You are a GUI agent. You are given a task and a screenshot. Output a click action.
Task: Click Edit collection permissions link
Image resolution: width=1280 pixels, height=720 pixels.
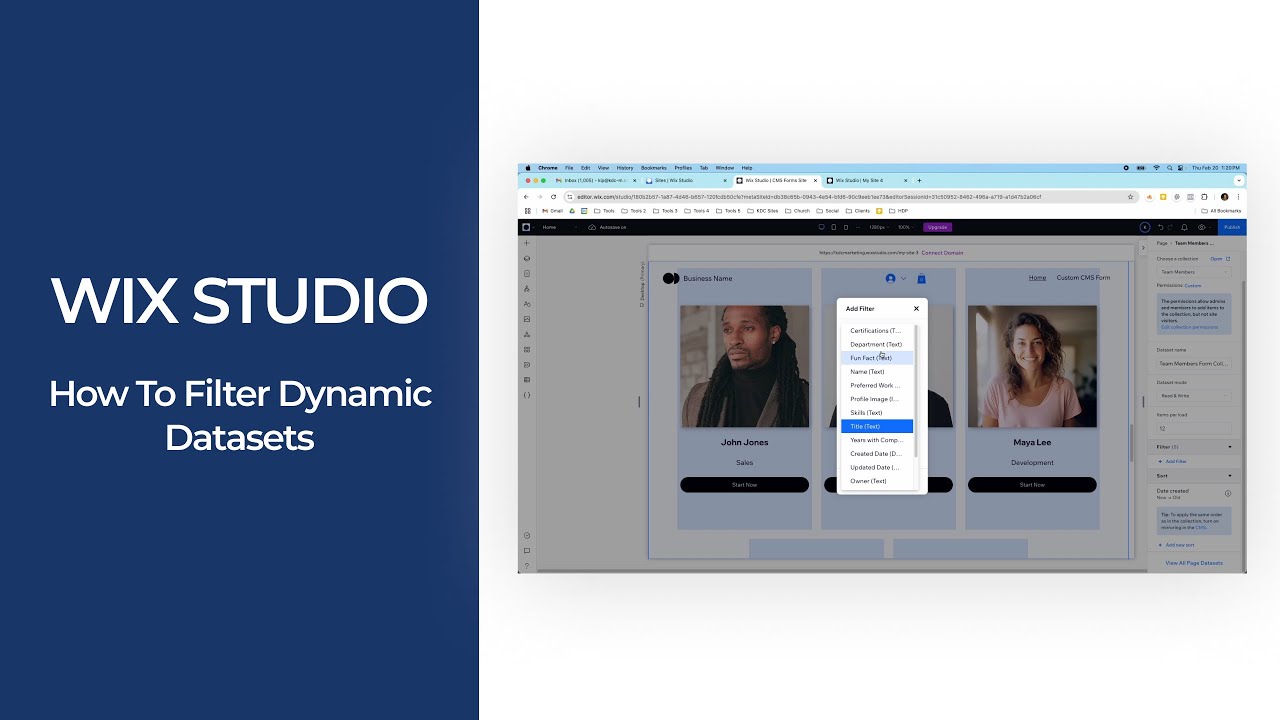[x=1190, y=327]
